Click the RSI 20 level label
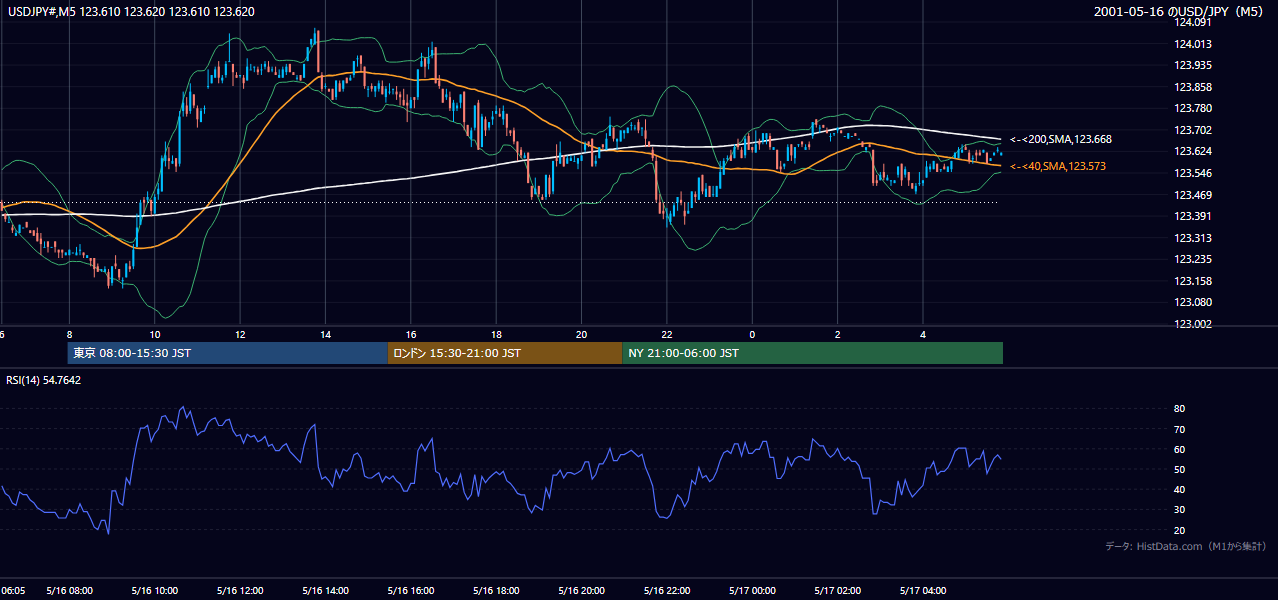The height and width of the screenshot is (600, 1278). [x=1179, y=530]
